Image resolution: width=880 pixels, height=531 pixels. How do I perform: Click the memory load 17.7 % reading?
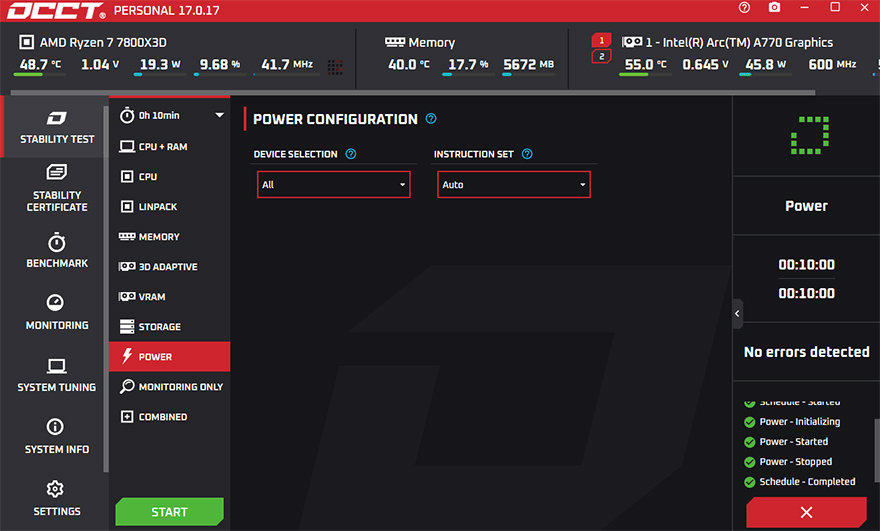click(468, 65)
